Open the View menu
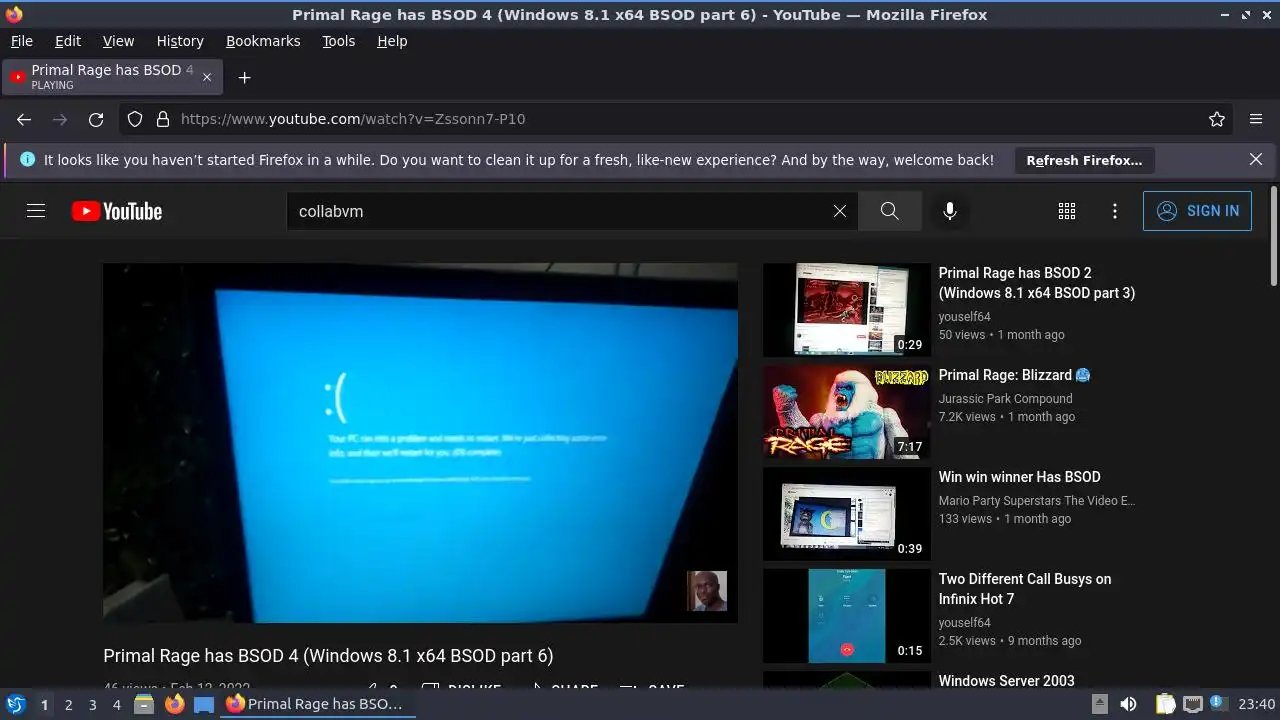 tap(118, 41)
